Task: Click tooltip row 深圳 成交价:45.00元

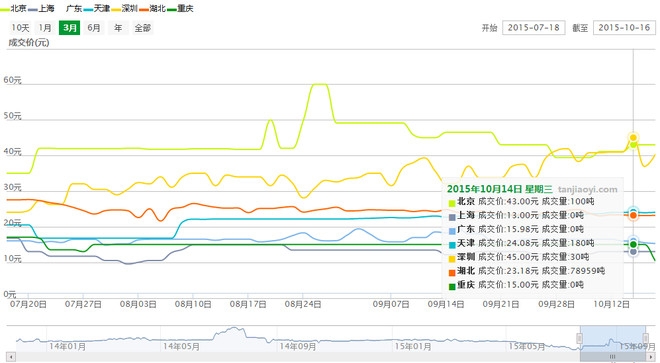Action: (519, 257)
